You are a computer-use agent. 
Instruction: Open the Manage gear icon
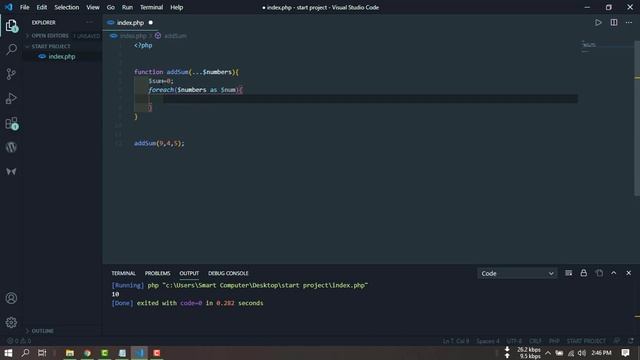tap(11, 322)
